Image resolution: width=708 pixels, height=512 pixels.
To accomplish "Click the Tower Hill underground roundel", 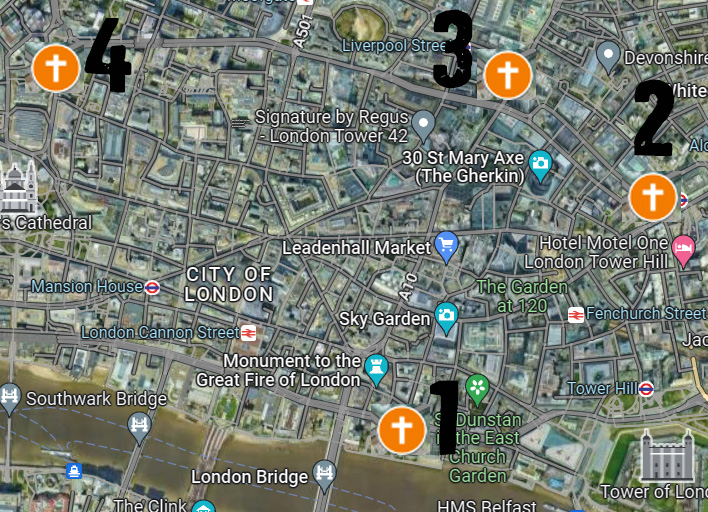I will pos(646,388).
